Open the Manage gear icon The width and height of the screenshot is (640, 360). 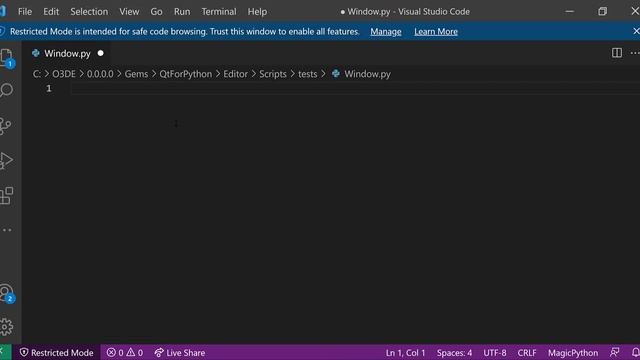[7, 327]
